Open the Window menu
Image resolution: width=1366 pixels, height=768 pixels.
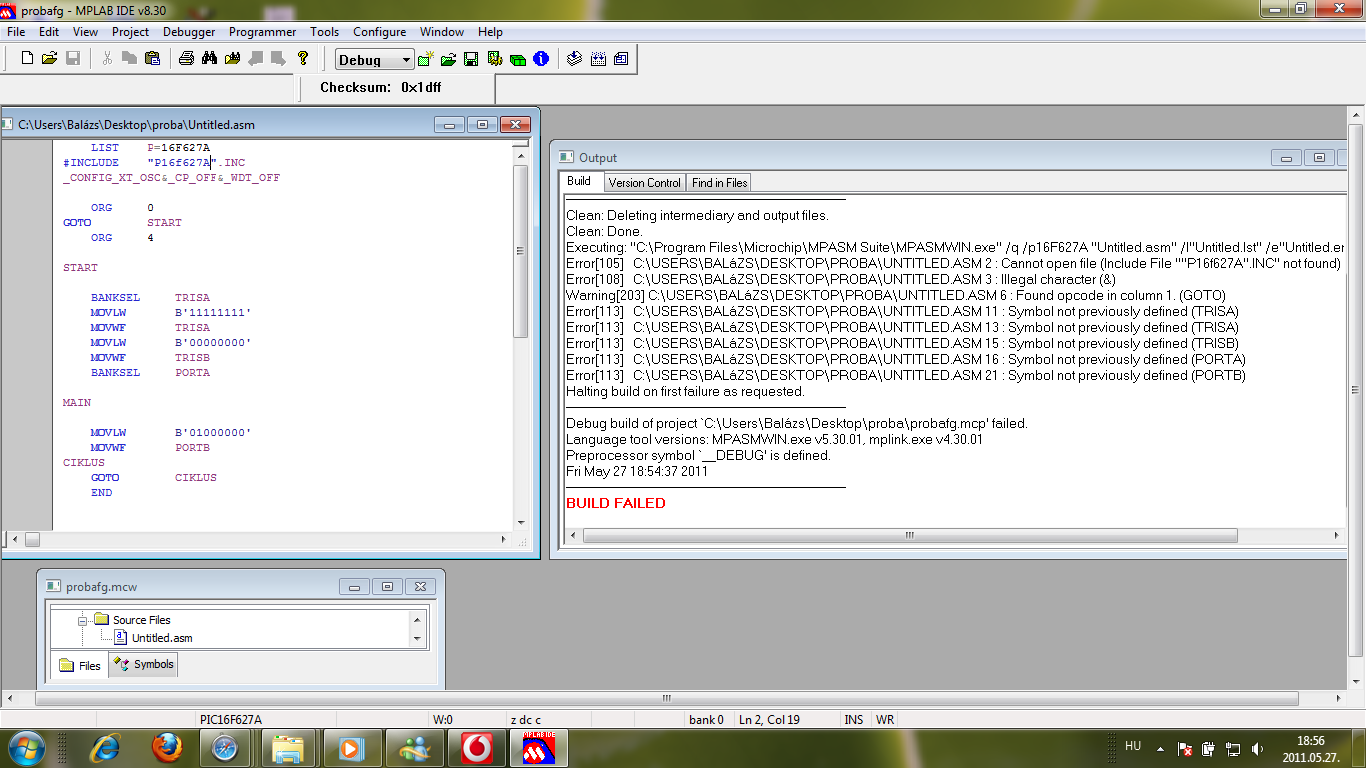pyautogui.click(x=442, y=32)
